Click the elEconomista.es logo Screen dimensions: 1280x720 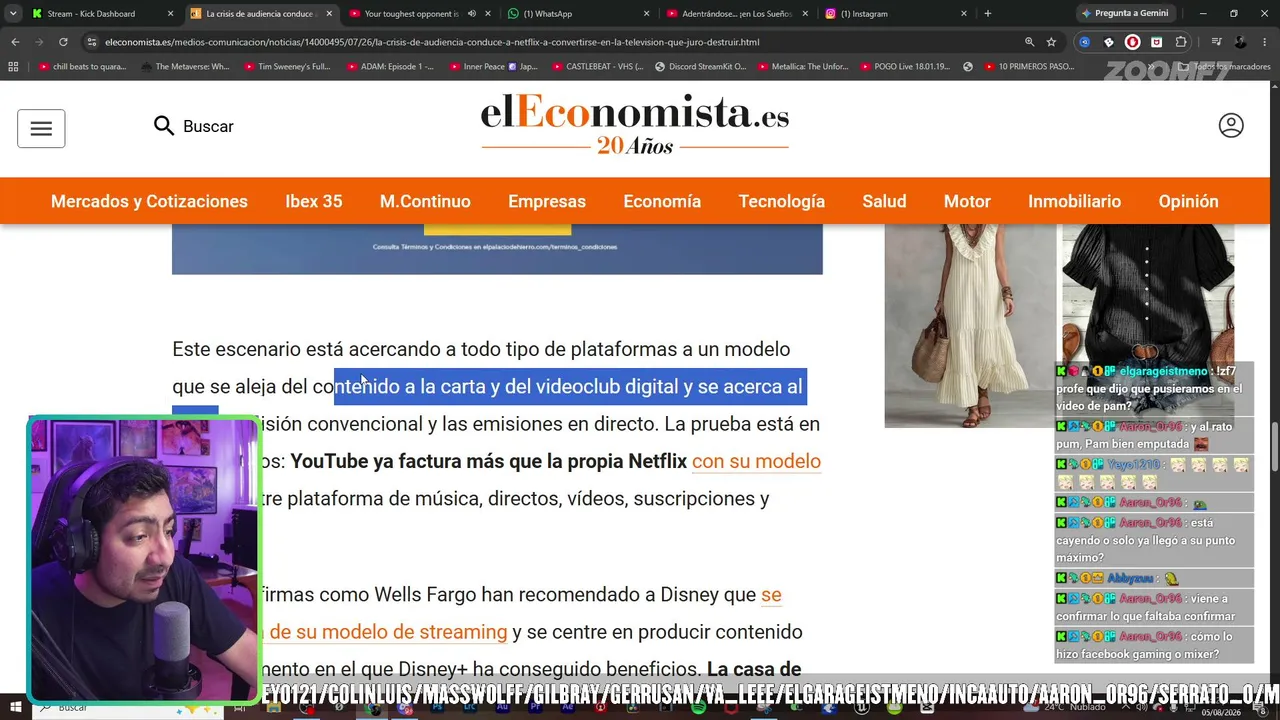coord(635,125)
